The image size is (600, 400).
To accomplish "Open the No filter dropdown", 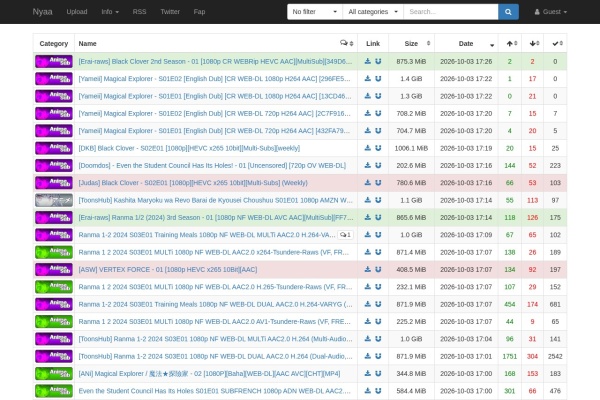I will pyautogui.click(x=315, y=12).
